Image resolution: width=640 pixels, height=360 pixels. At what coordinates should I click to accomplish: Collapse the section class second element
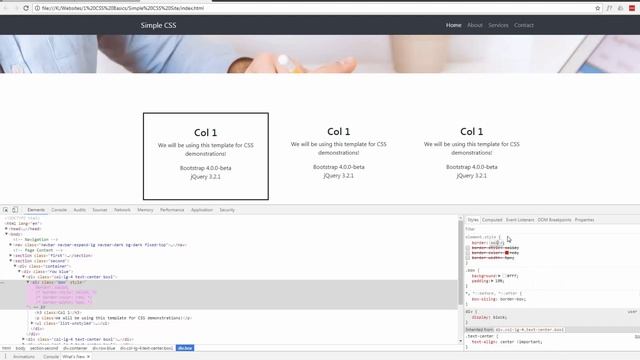(x=11, y=261)
